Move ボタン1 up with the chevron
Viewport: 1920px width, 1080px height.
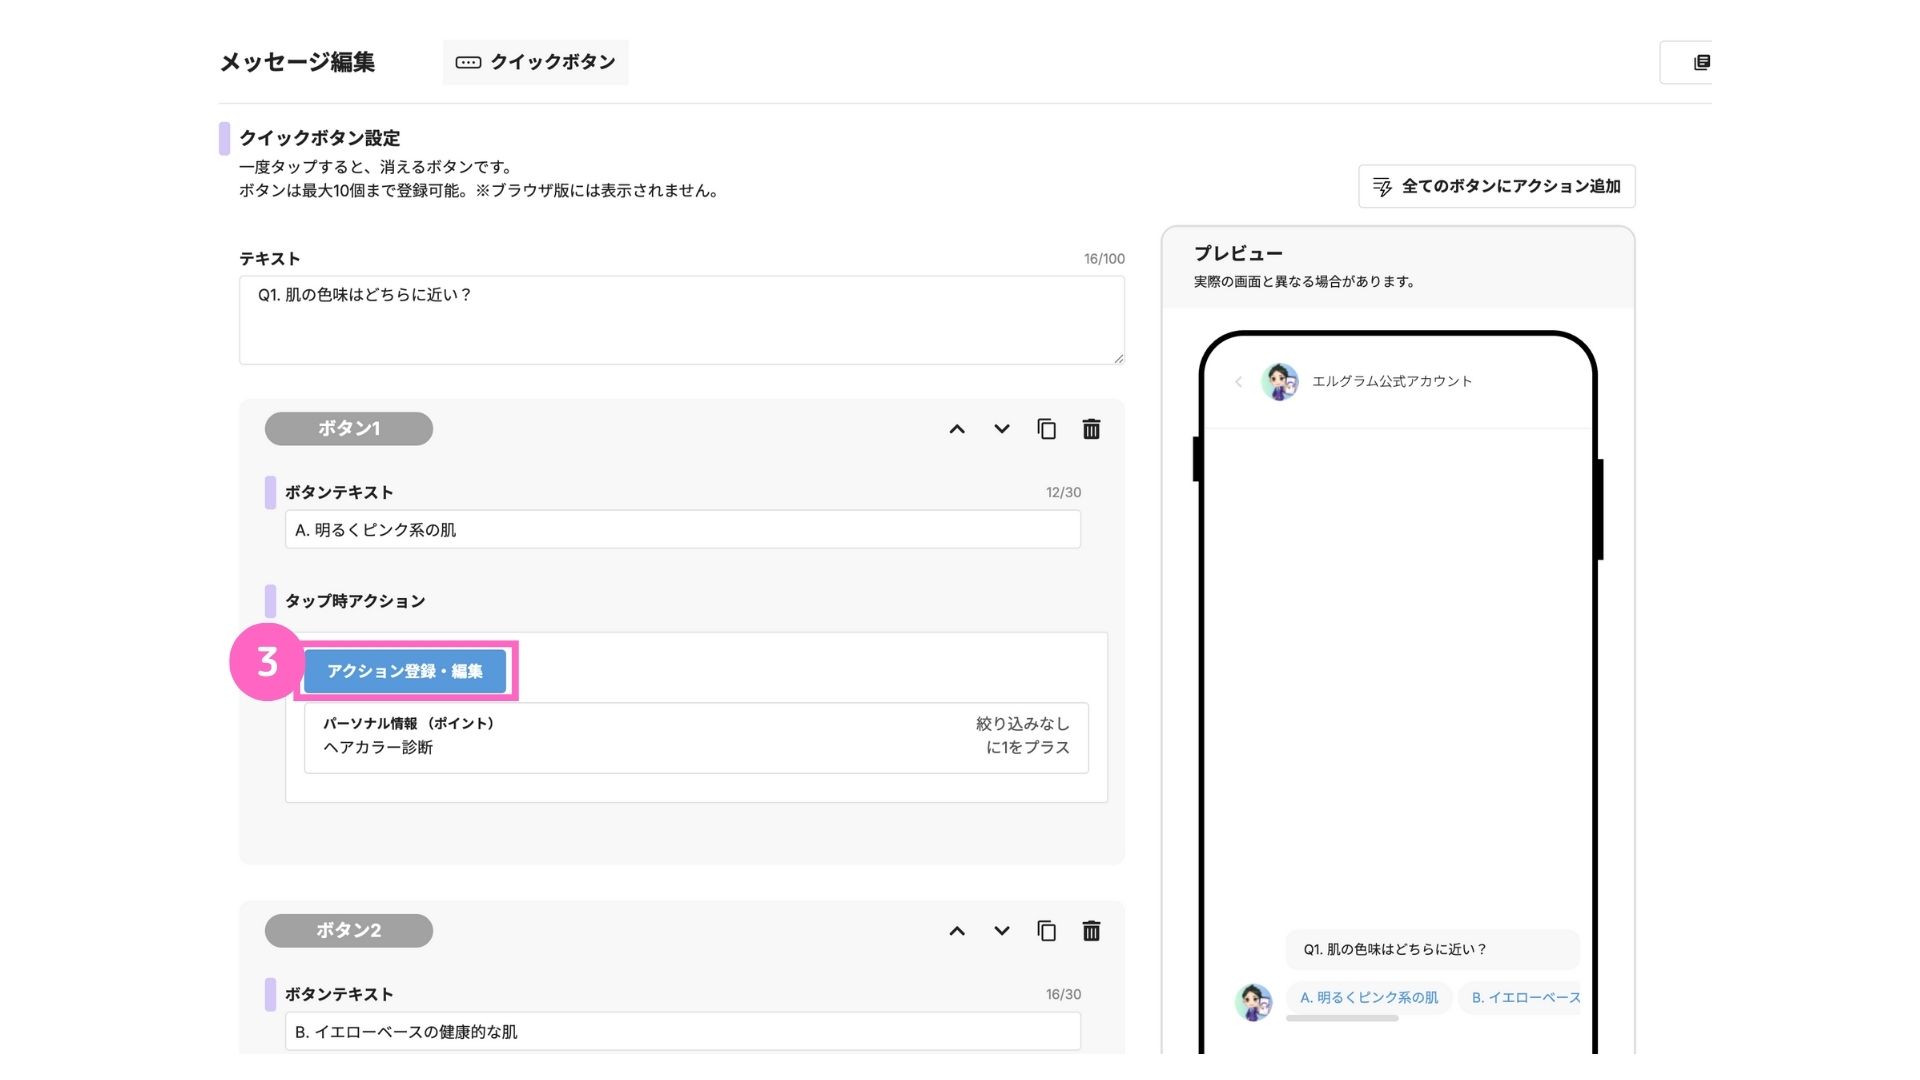pos(957,429)
